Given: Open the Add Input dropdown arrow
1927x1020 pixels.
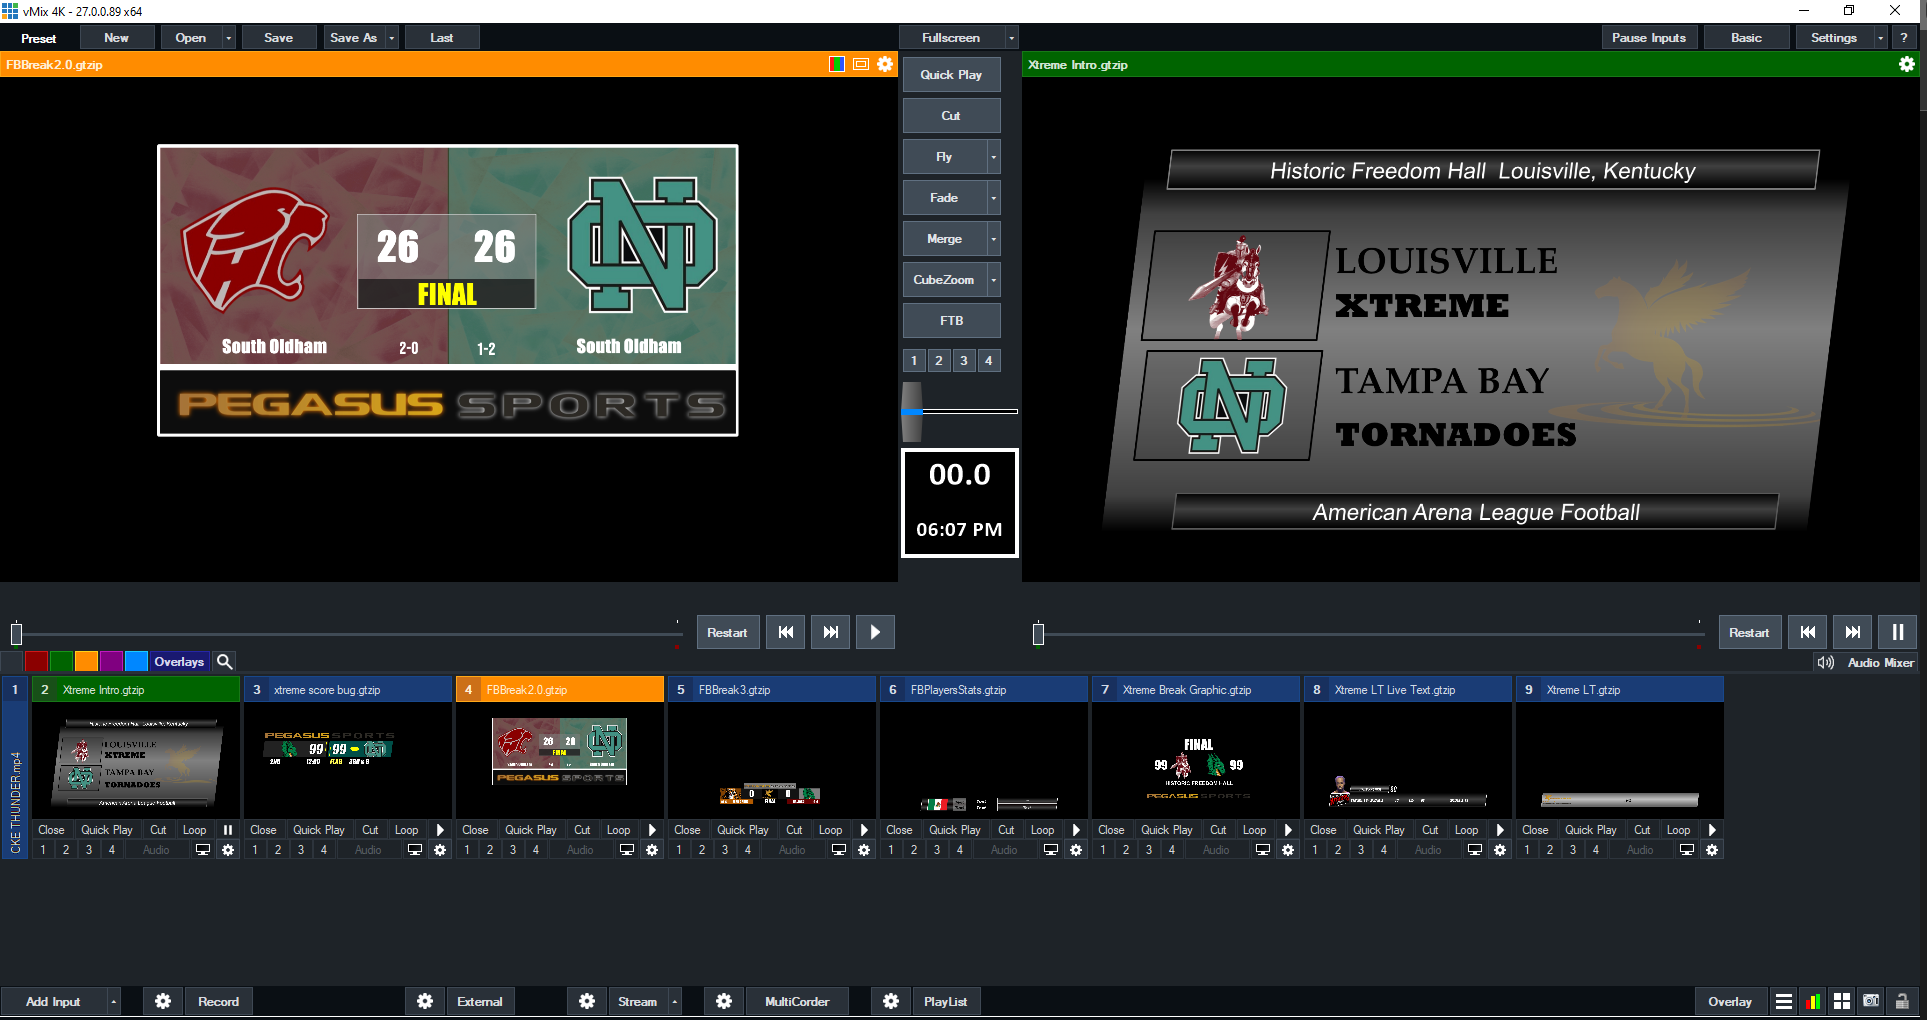Looking at the screenshot, I should point(114,1001).
